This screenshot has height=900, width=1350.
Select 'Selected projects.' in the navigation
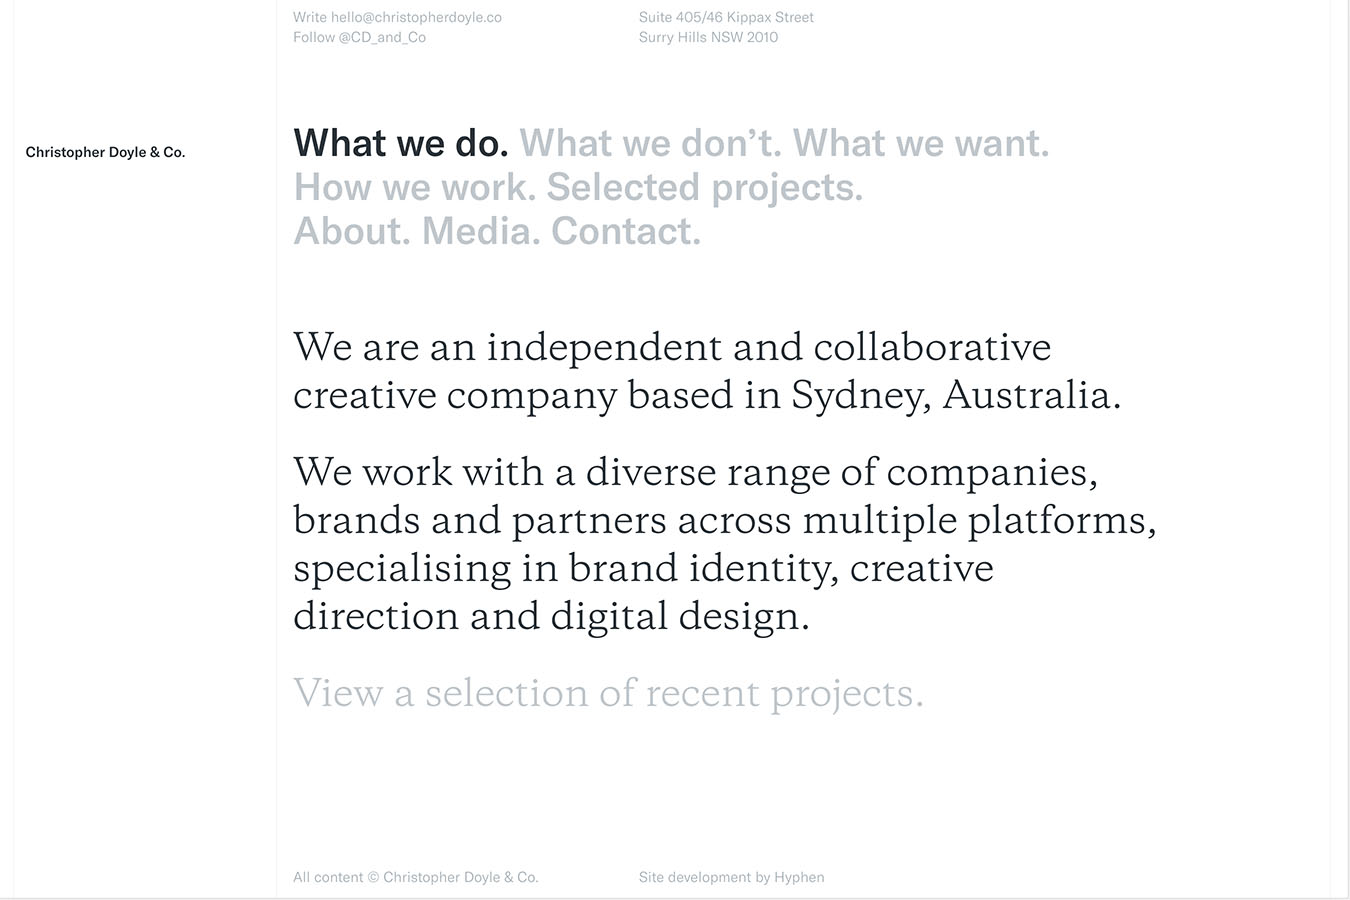pyautogui.click(x=705, y=187)
